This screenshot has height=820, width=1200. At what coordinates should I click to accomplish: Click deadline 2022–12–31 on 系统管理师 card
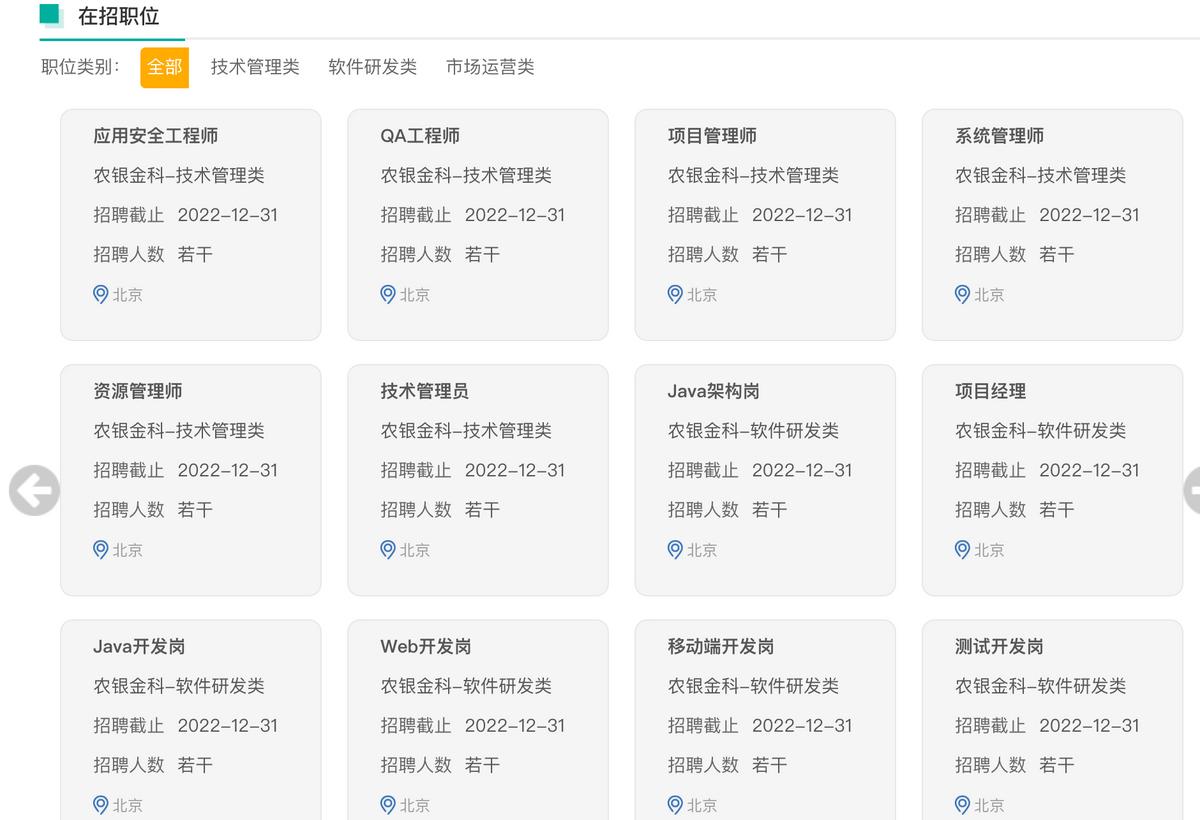point(1089,214)
